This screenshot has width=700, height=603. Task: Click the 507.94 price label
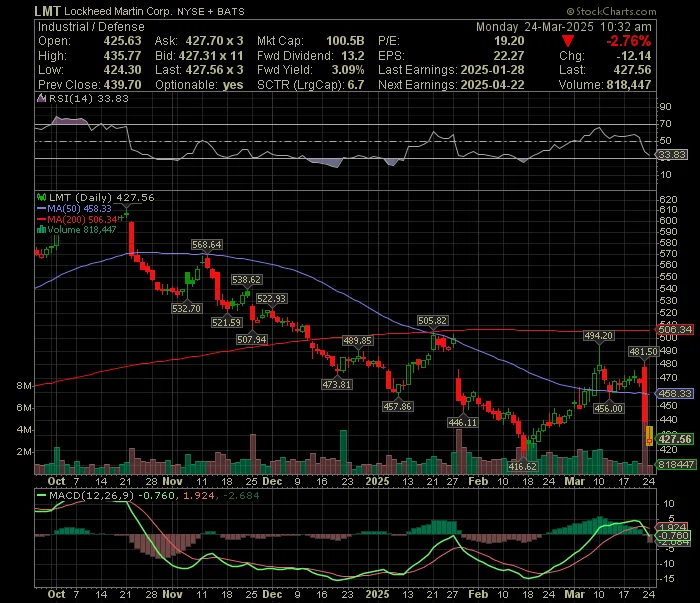tap(252, 340)
